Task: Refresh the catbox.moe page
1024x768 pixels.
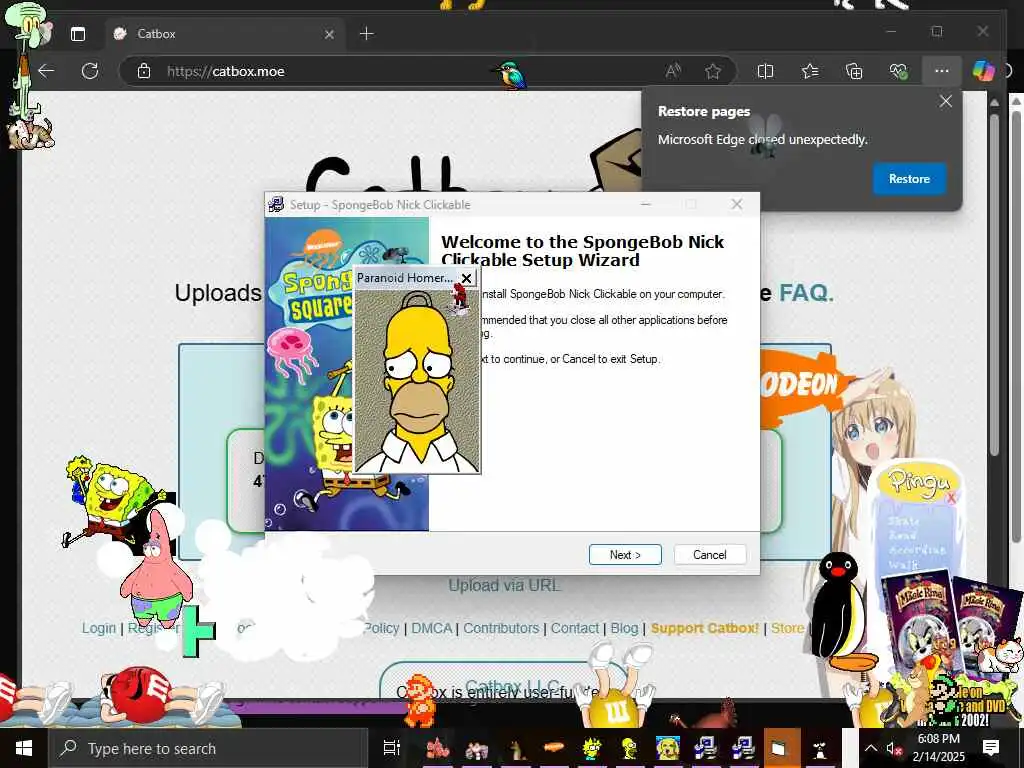Action: click(x=90, y=71)
